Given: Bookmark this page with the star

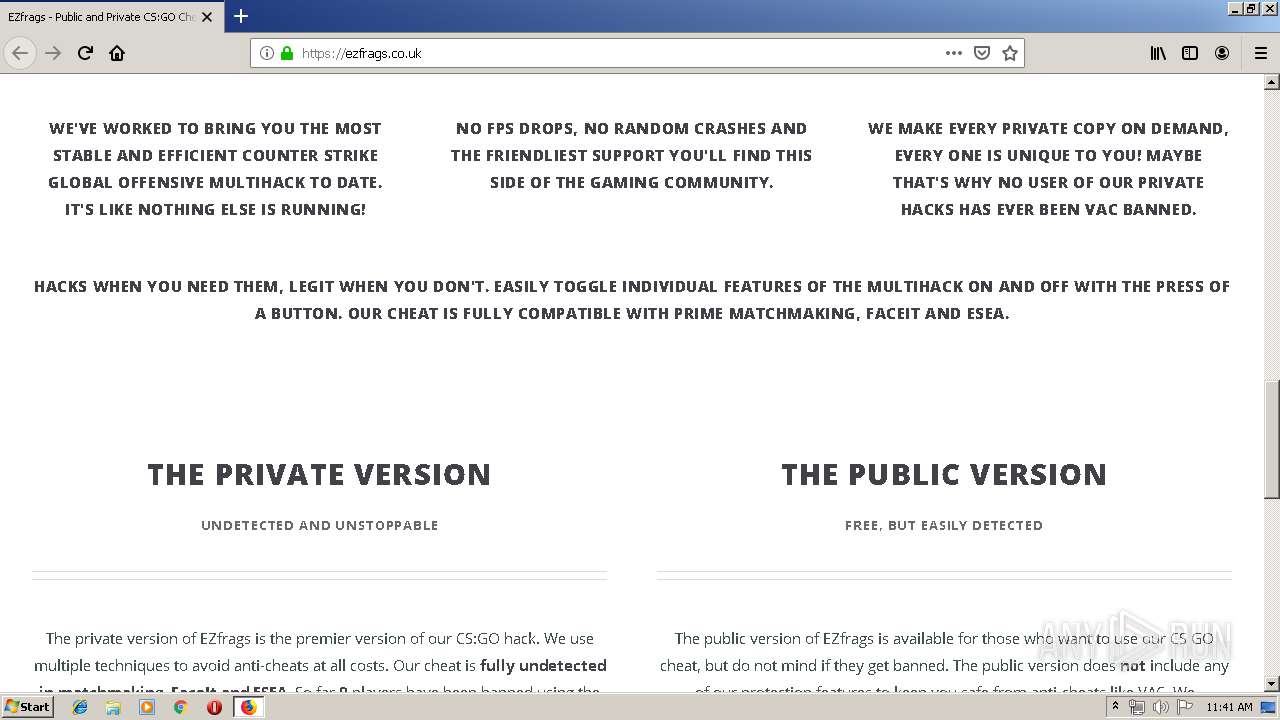Looking at the screenshot, I should 1010,53.
